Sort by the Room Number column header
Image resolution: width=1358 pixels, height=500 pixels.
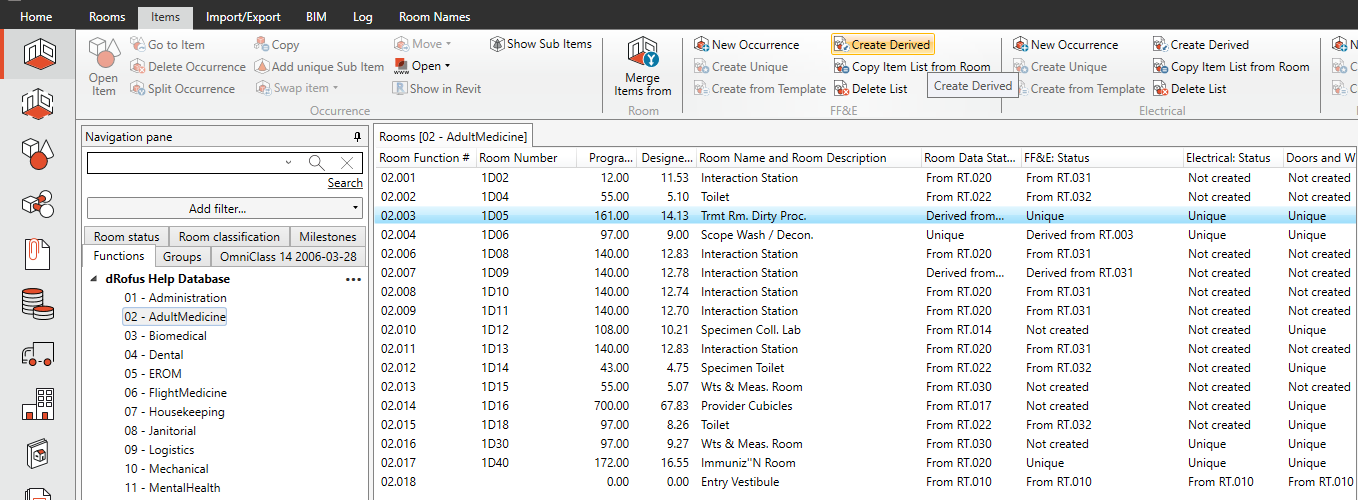pos(518,158)
